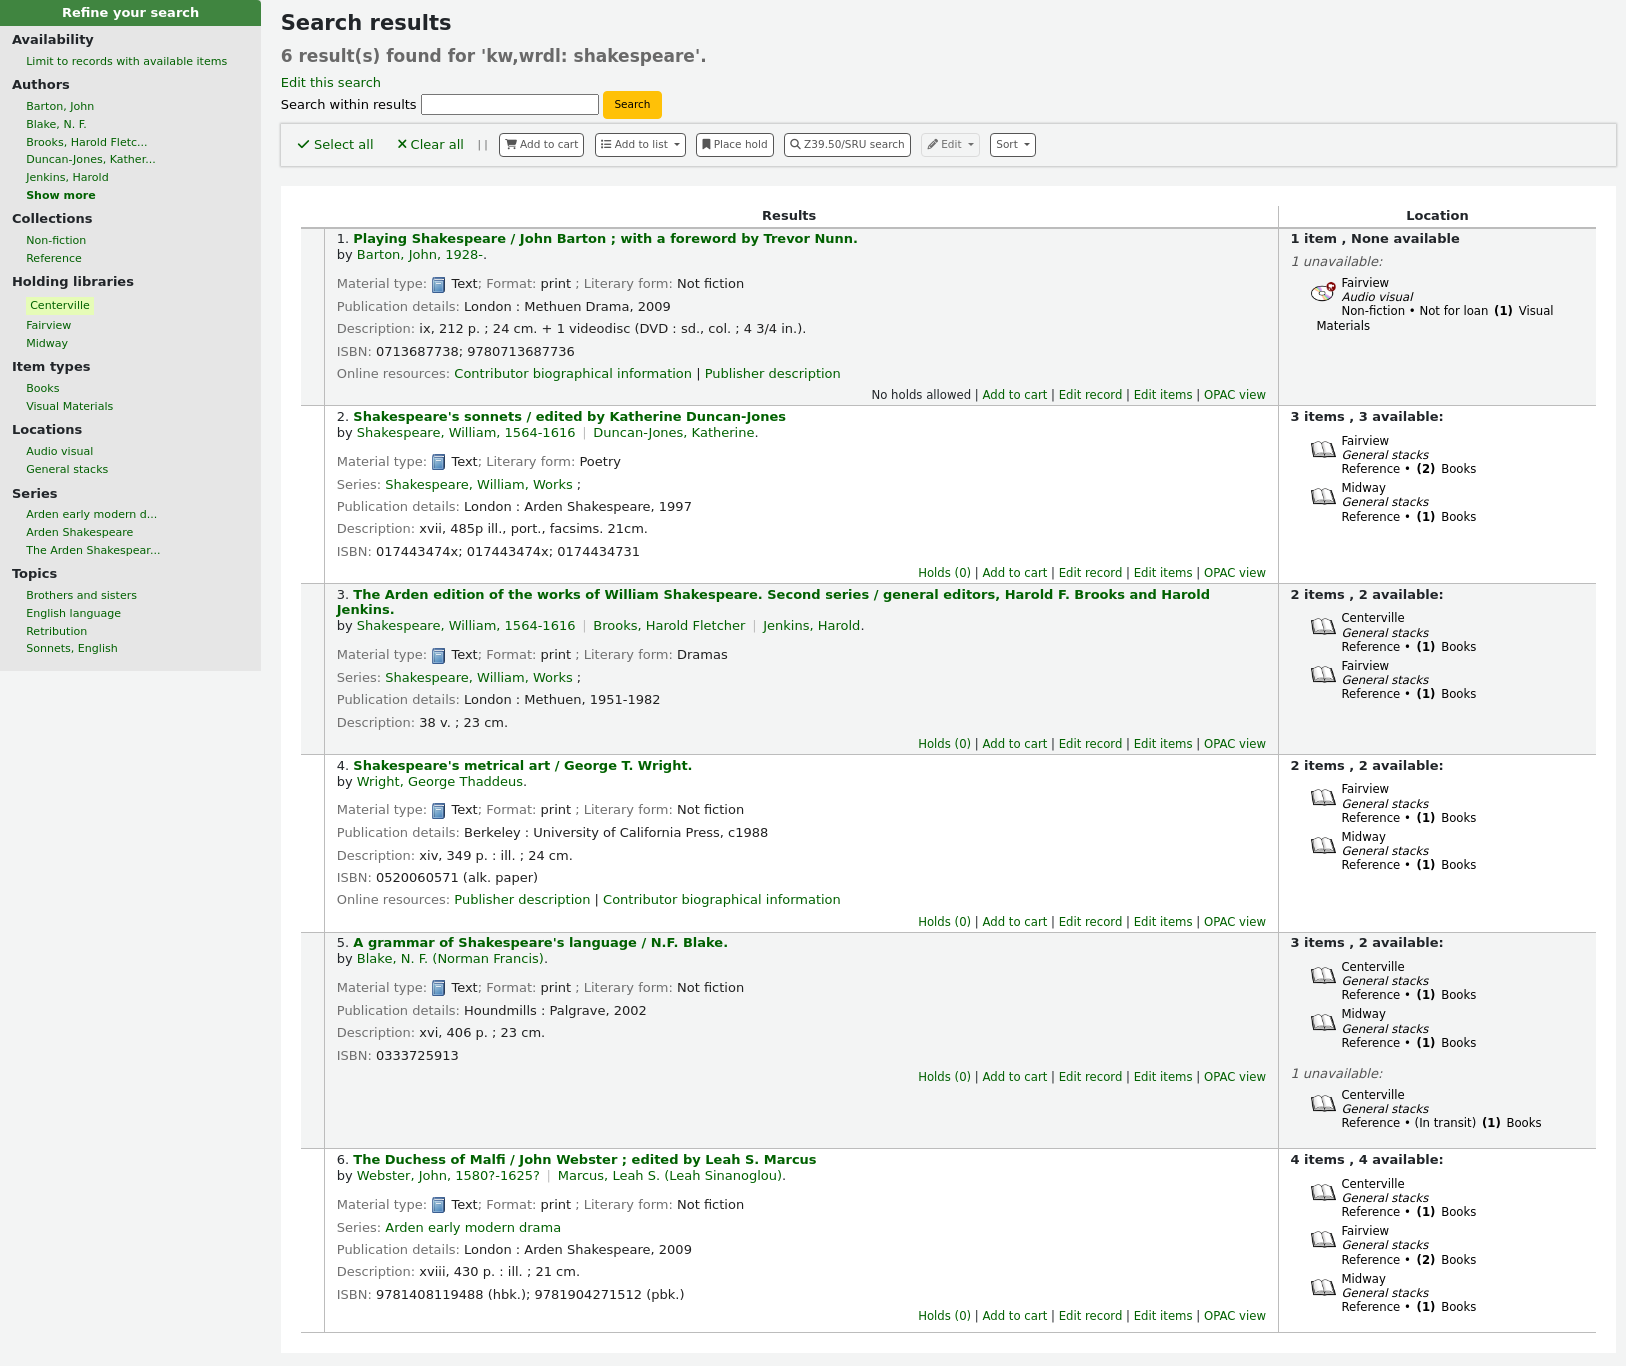Limit to records with available items
This screenshot has width=1626, height=1366.
(126, 62)
